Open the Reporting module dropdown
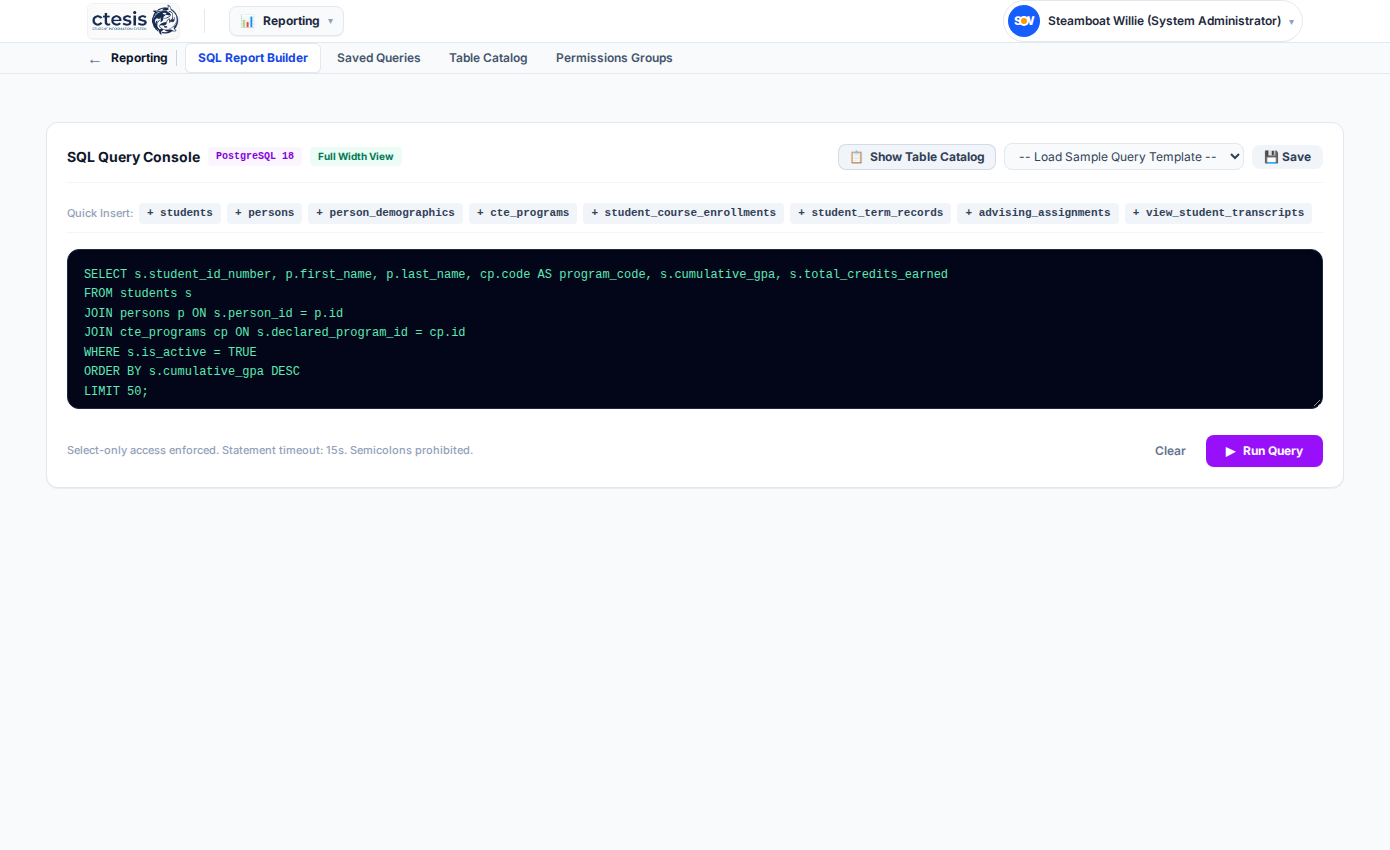 286,21
